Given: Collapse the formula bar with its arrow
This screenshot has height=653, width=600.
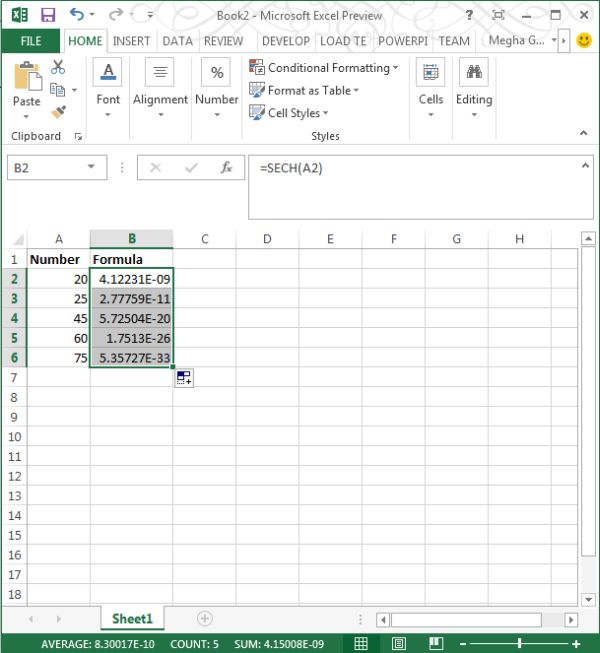Looking at the screenshot, I should pos(585,165).
